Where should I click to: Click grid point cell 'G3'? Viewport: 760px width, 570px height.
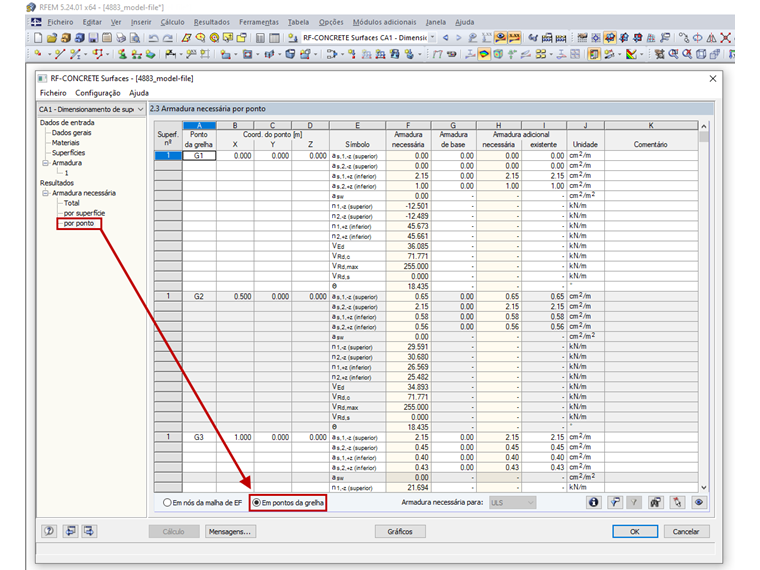tap(199, 437)
